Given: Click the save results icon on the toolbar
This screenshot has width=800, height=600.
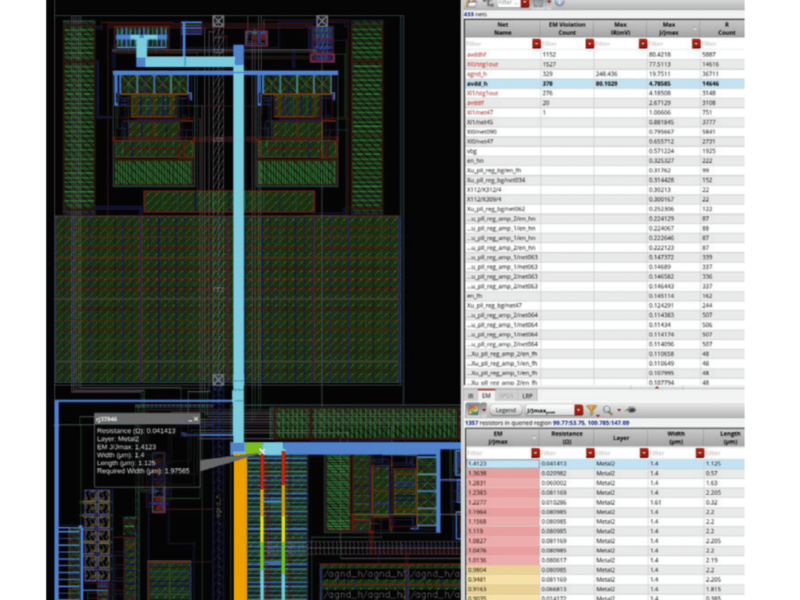Looking at the screenshot, I should tap(471, 5).
